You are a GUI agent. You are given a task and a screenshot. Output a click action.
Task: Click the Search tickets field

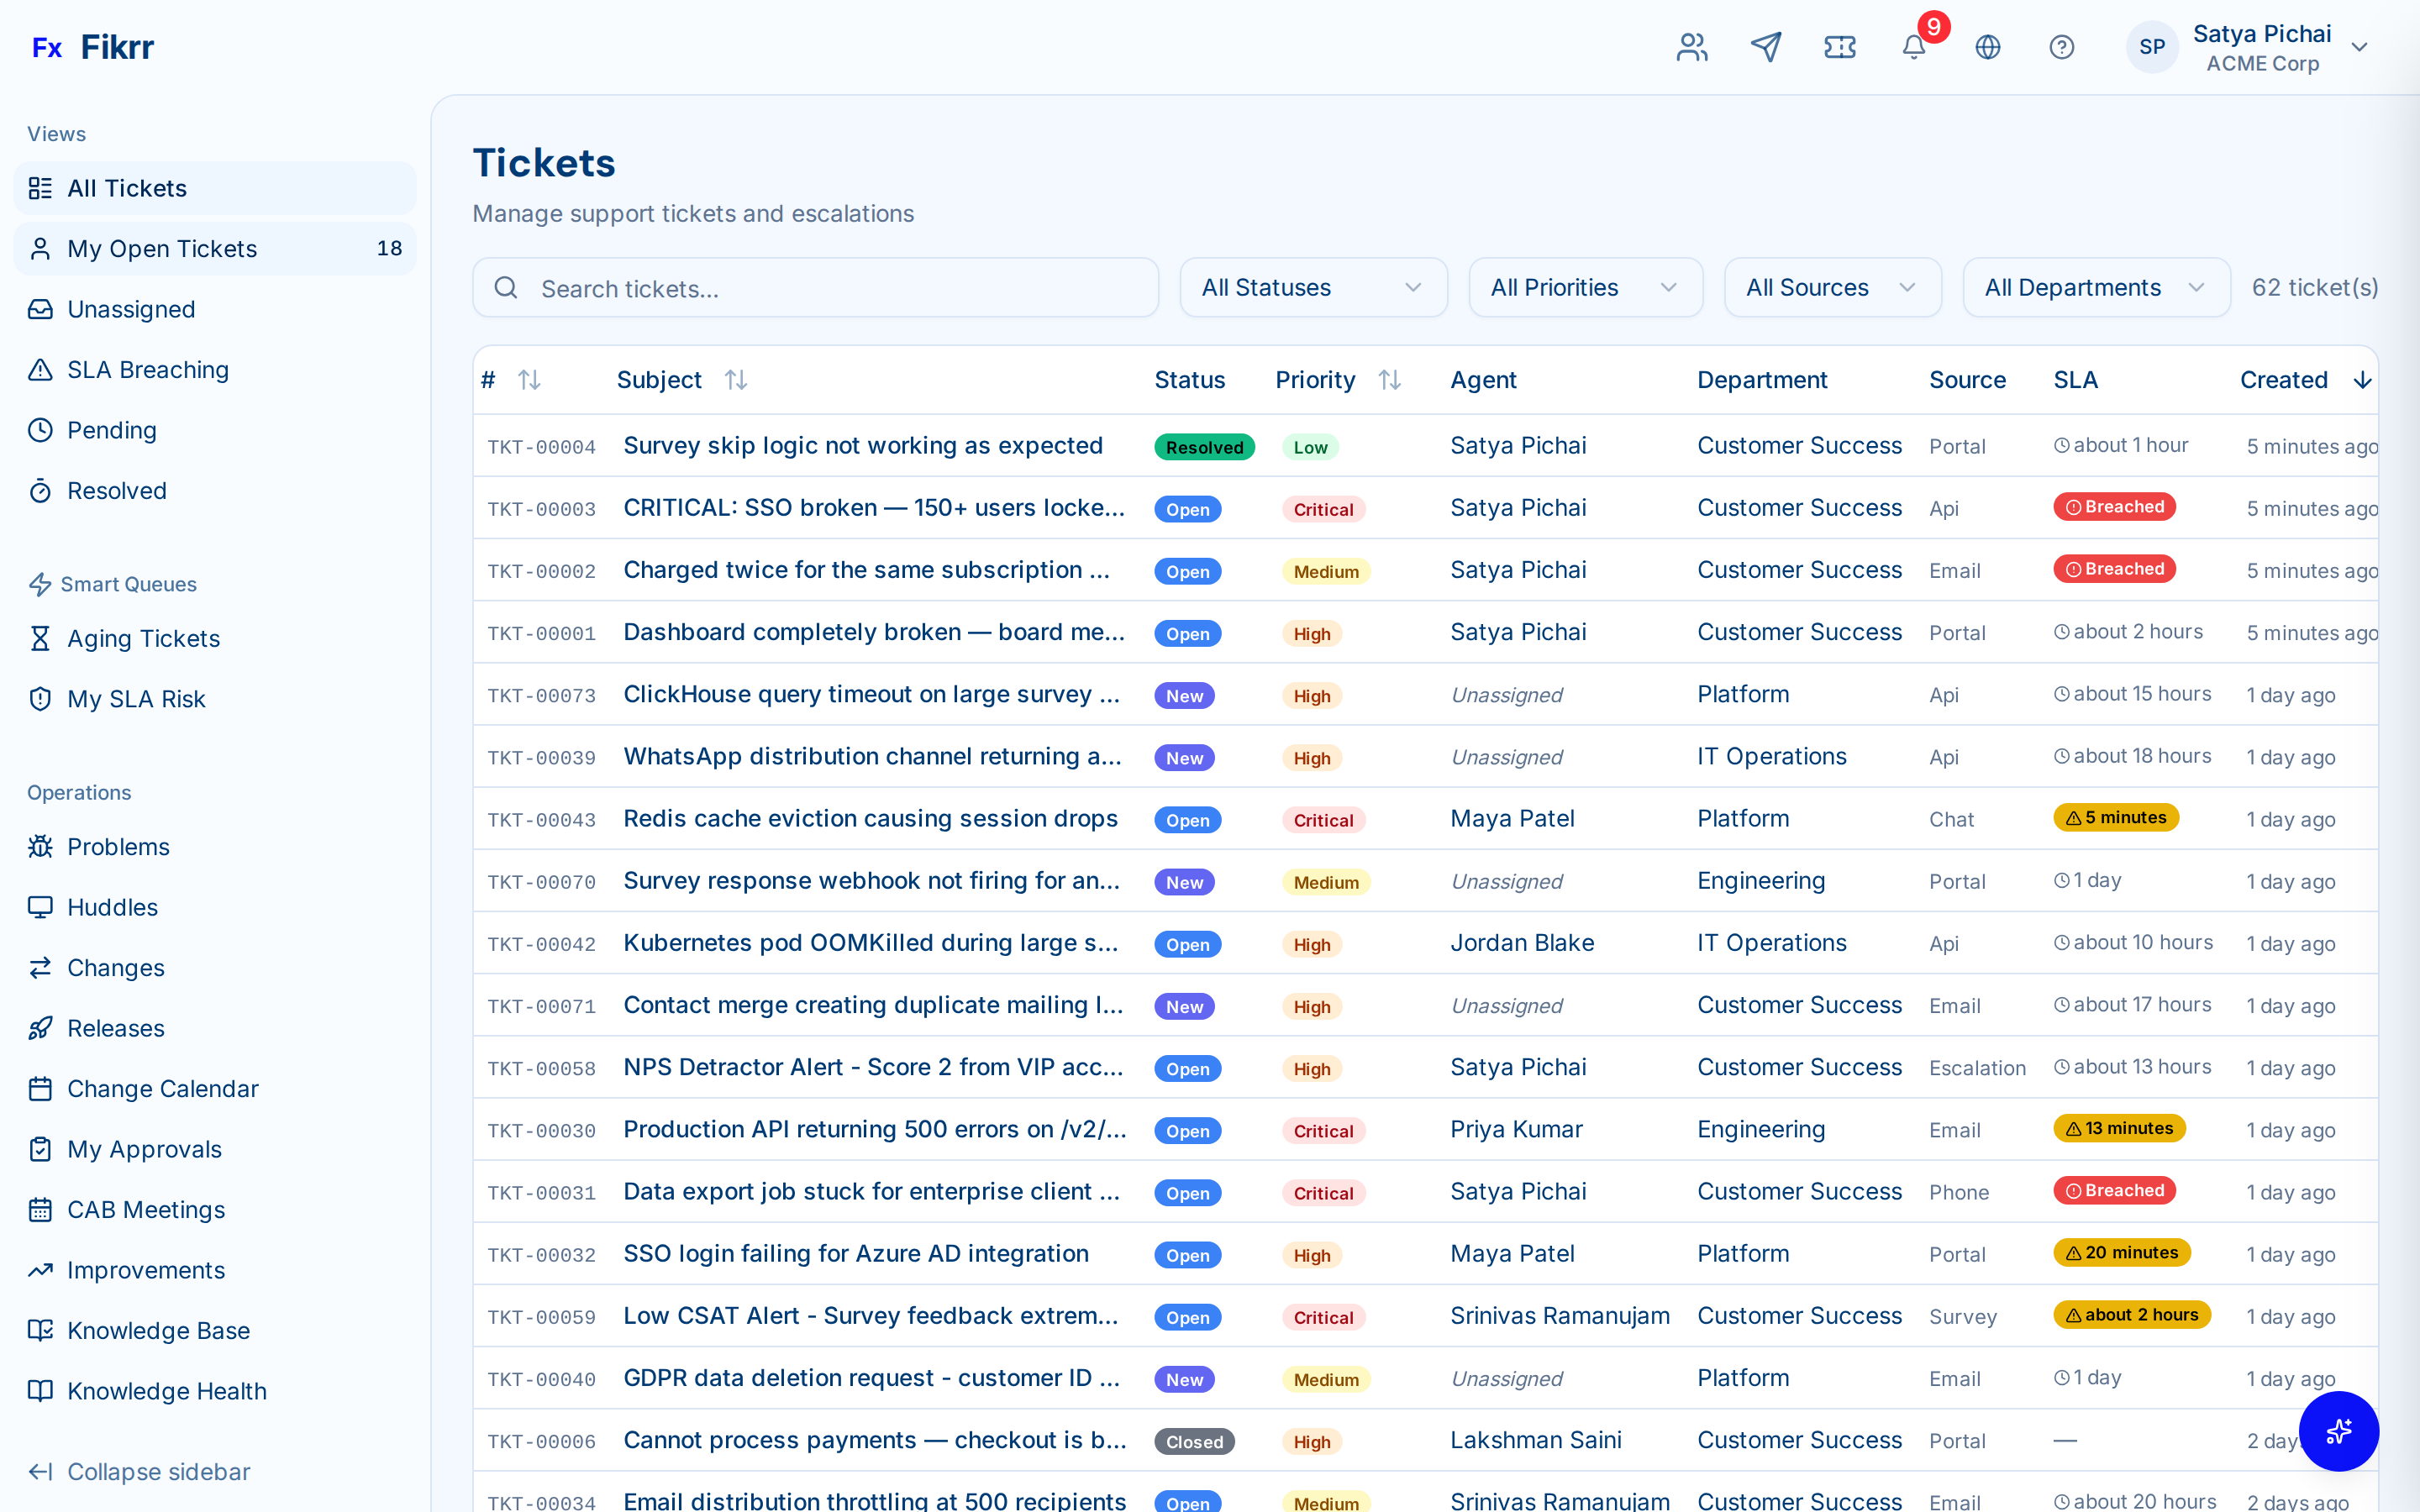816,288
